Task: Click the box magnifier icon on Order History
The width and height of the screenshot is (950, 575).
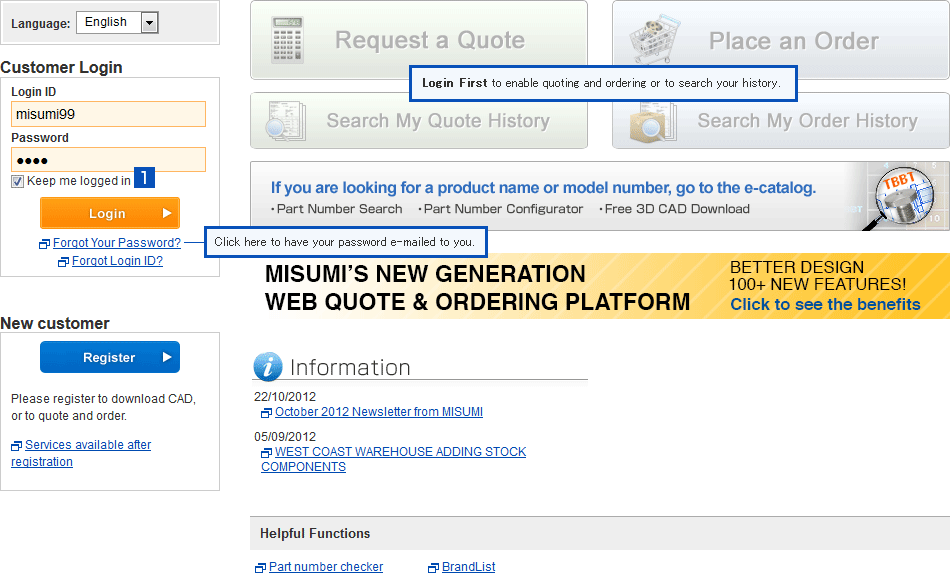Action: (653, 122)
